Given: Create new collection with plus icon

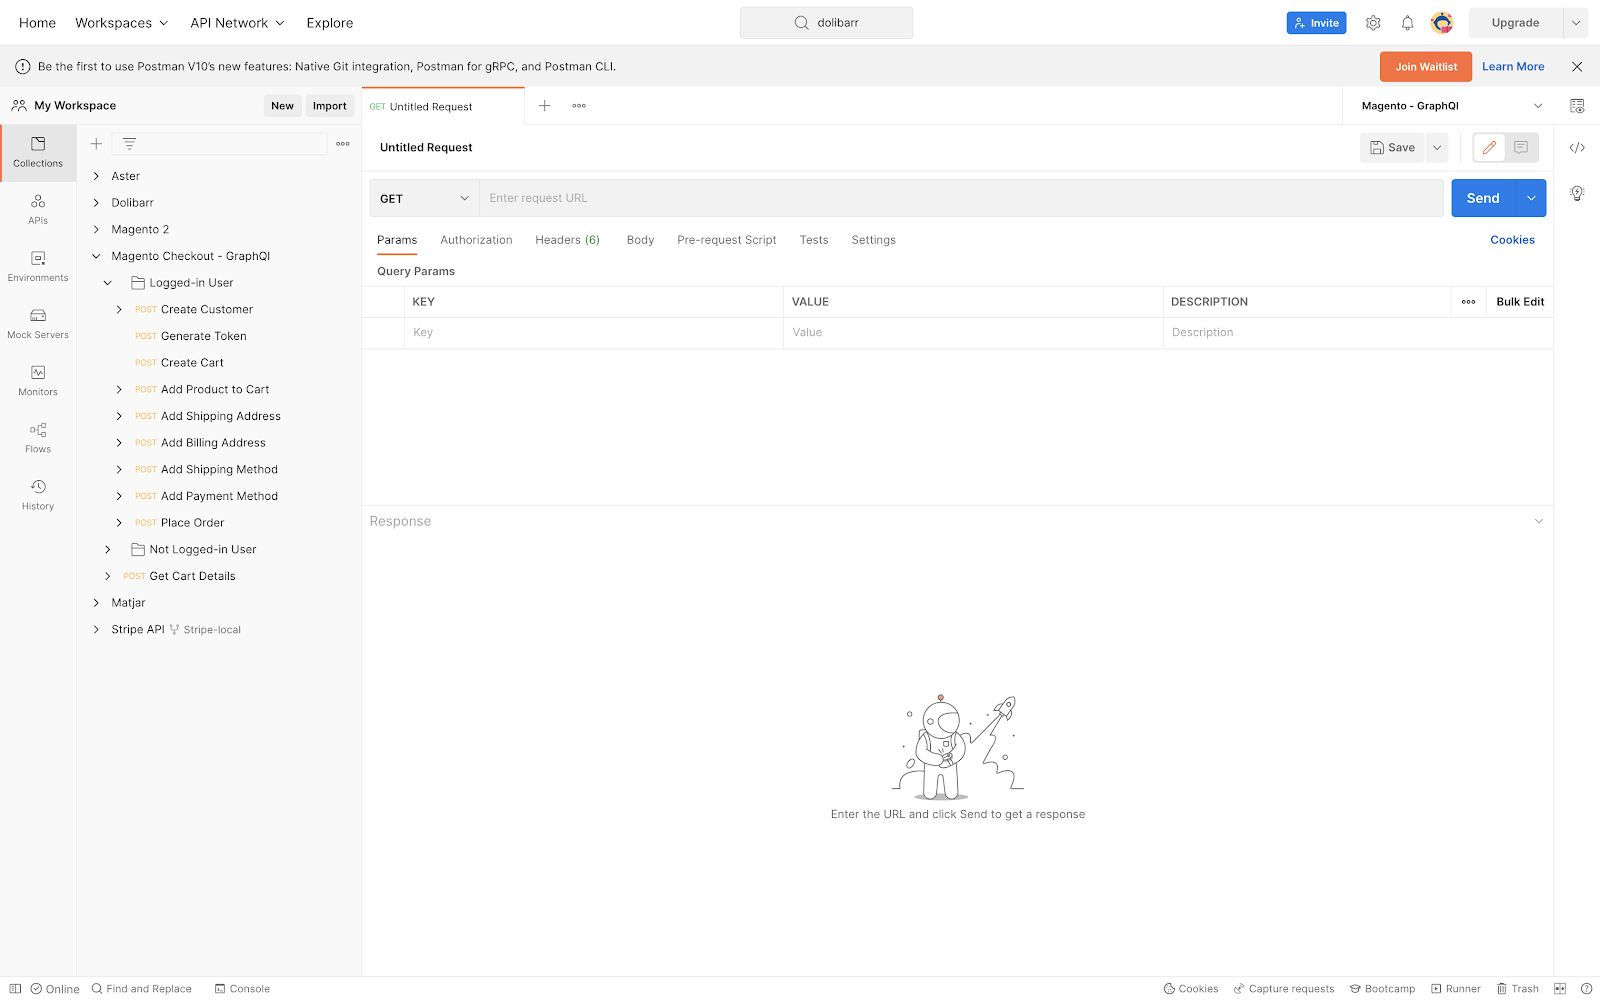Looking at the screenshot, I should tap(96, 144).
